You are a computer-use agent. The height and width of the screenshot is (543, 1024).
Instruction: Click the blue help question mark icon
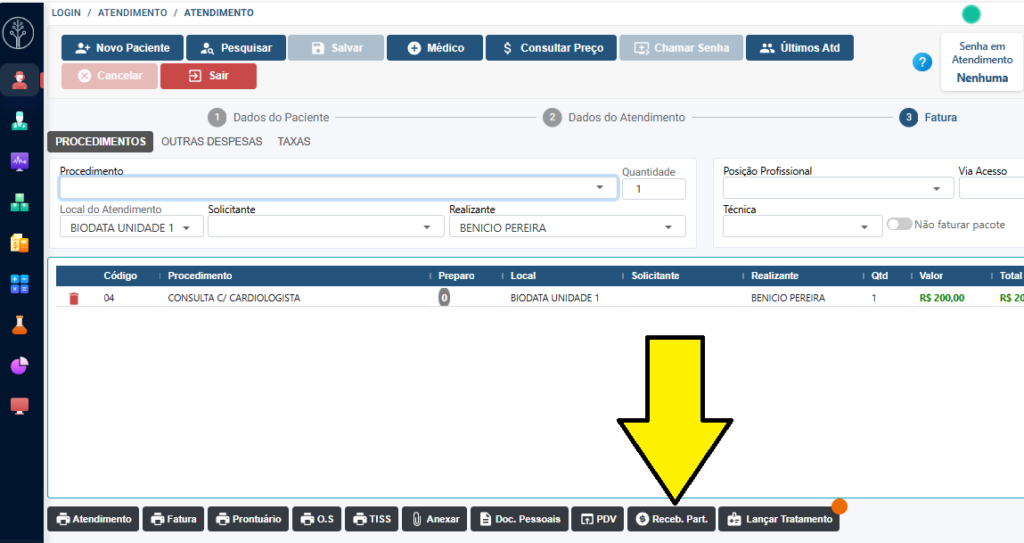922,62
